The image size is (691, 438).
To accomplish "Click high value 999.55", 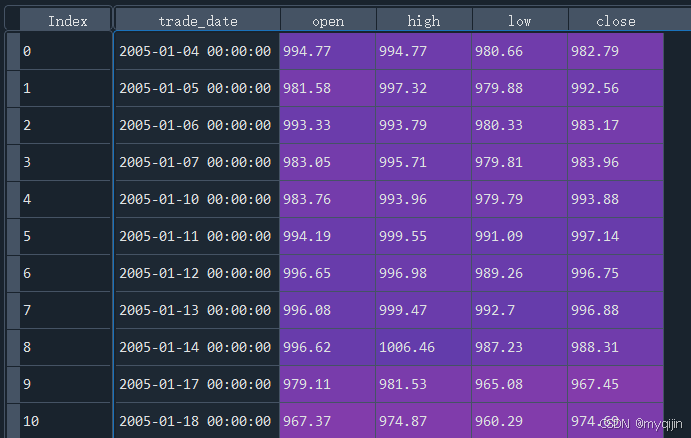I will (x=424, y=236).
